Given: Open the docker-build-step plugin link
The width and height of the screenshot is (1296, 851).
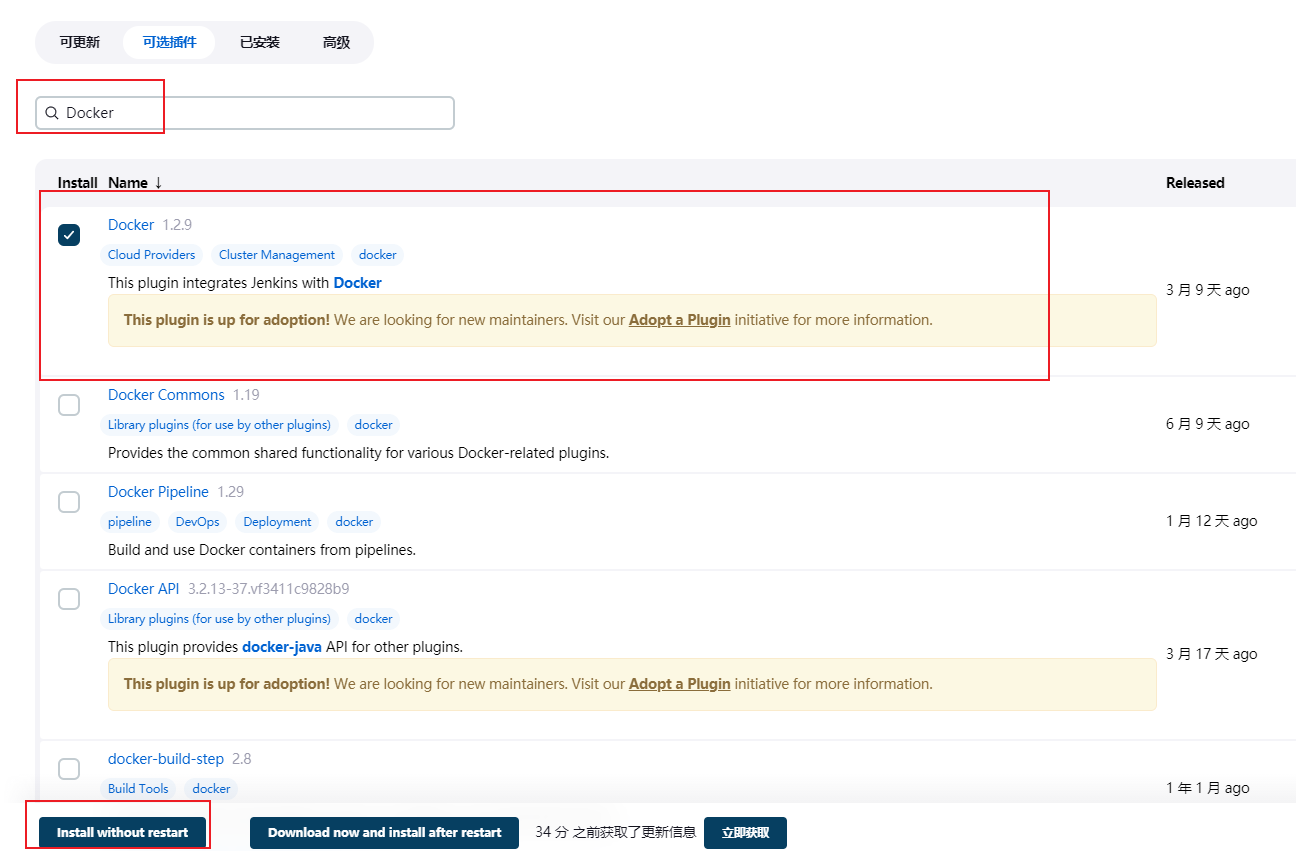Looking at the screenshot, I should [166, 759].
